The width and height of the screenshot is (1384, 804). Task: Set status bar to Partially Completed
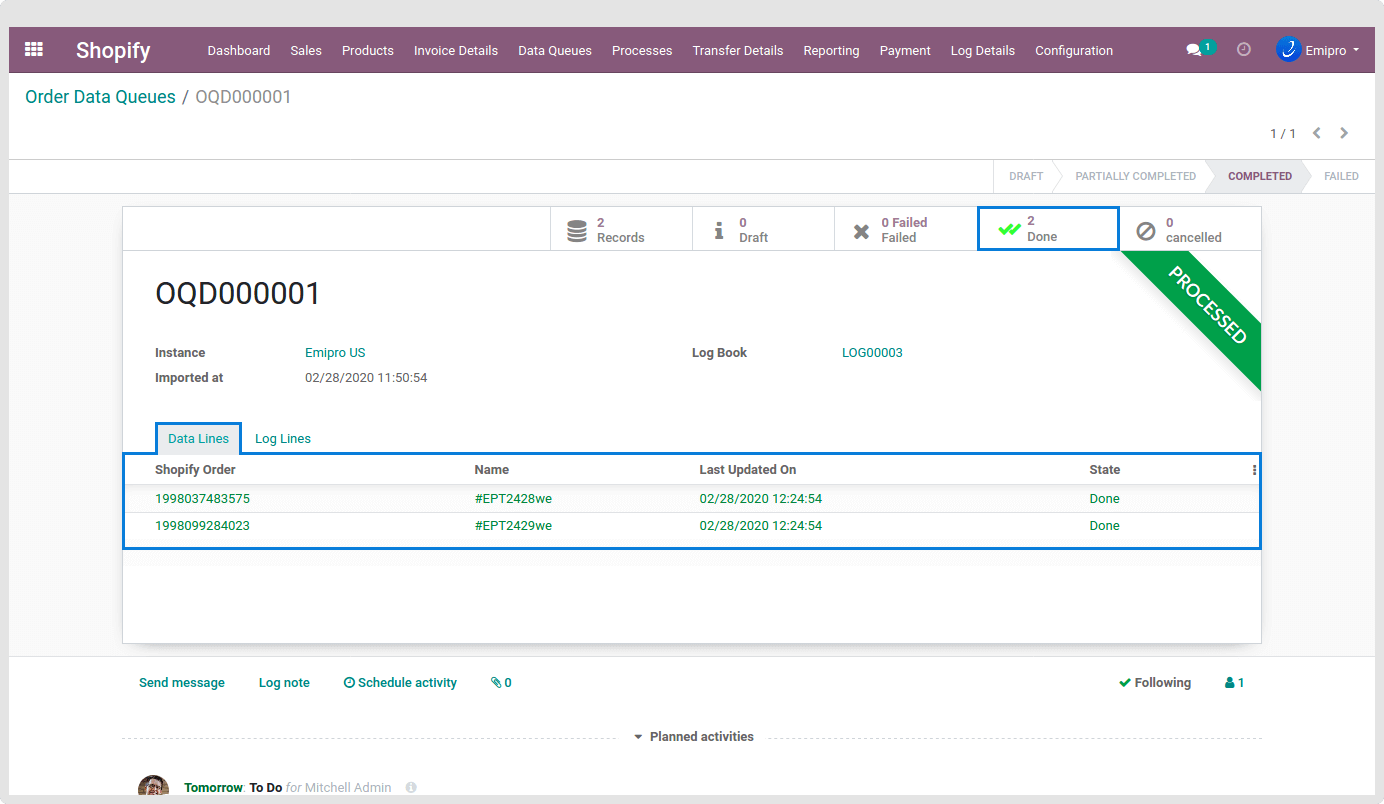pyautogui.click(x=1135, y=176)
